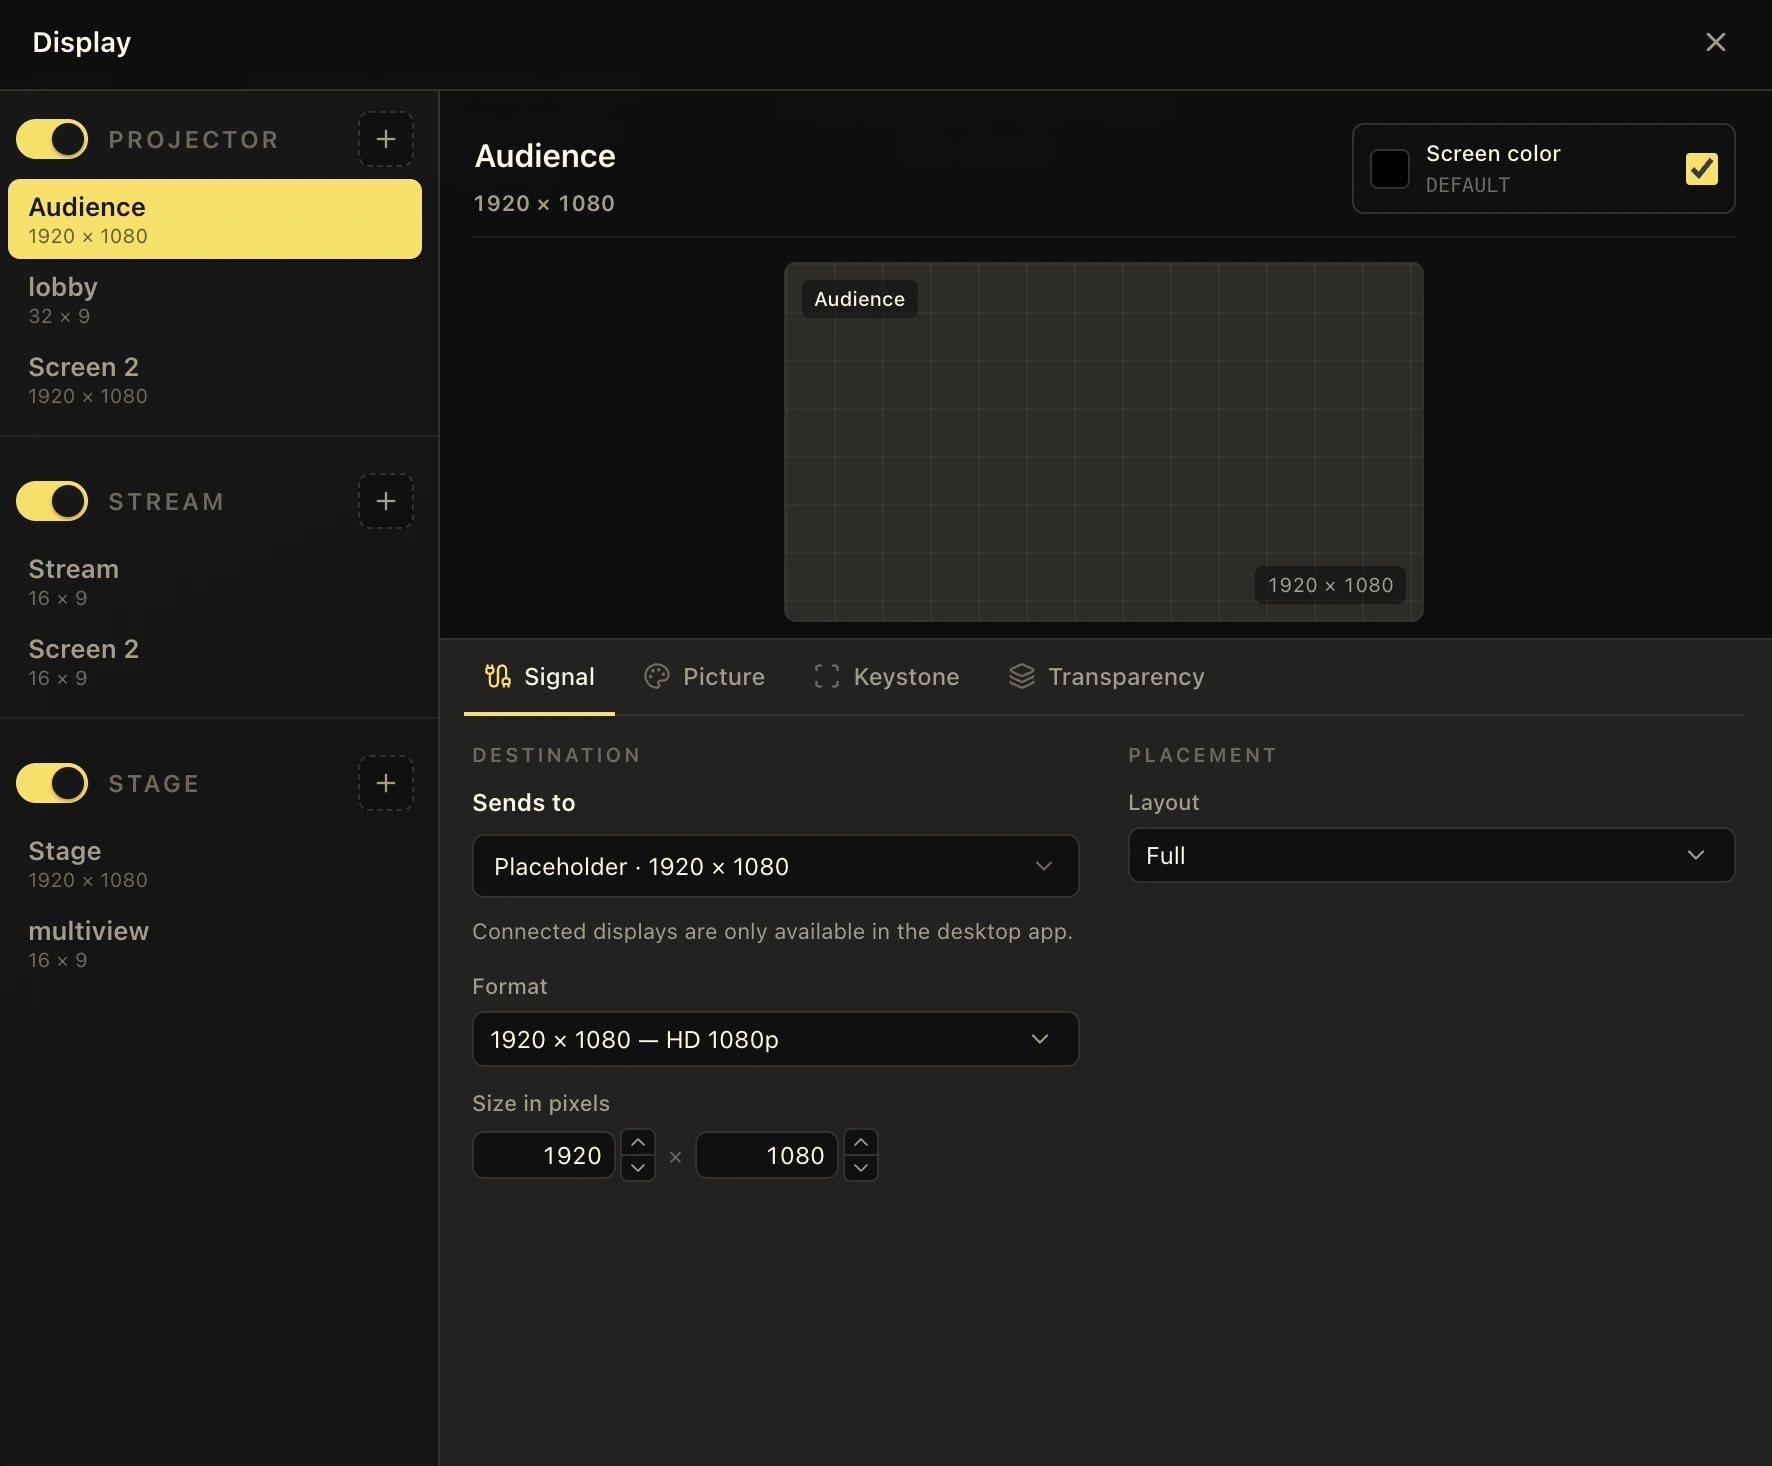This screenshot has height=1466, width=1772.
Task: Switch to the Keystone tab
Action: [887, 677]
